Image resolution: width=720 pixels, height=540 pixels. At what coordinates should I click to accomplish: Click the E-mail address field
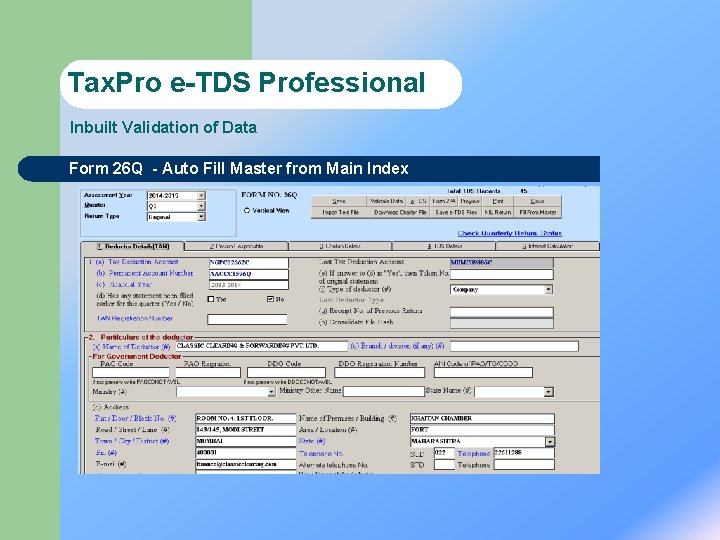pyautogui.click(x=246, y=464)
